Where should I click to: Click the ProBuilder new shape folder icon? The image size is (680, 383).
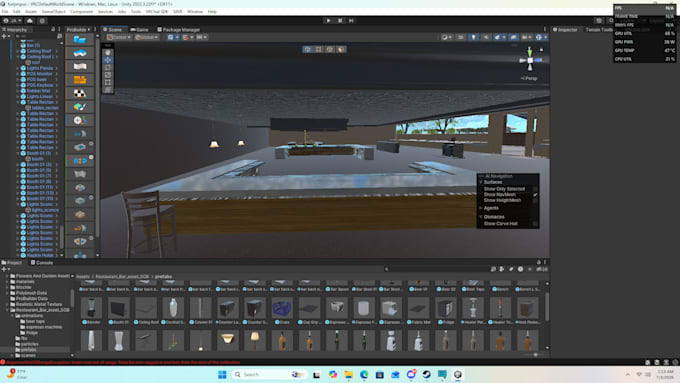(80, 39)
